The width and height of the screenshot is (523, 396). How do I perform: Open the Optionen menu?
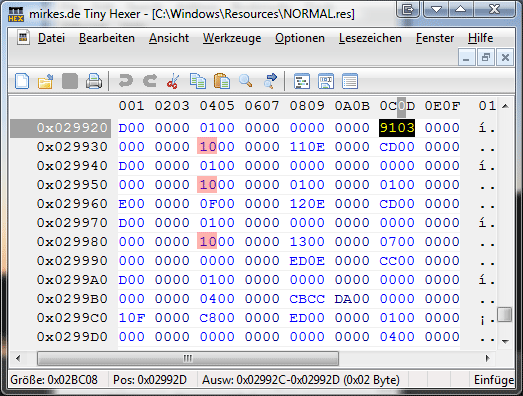click(x=300, y=38)
